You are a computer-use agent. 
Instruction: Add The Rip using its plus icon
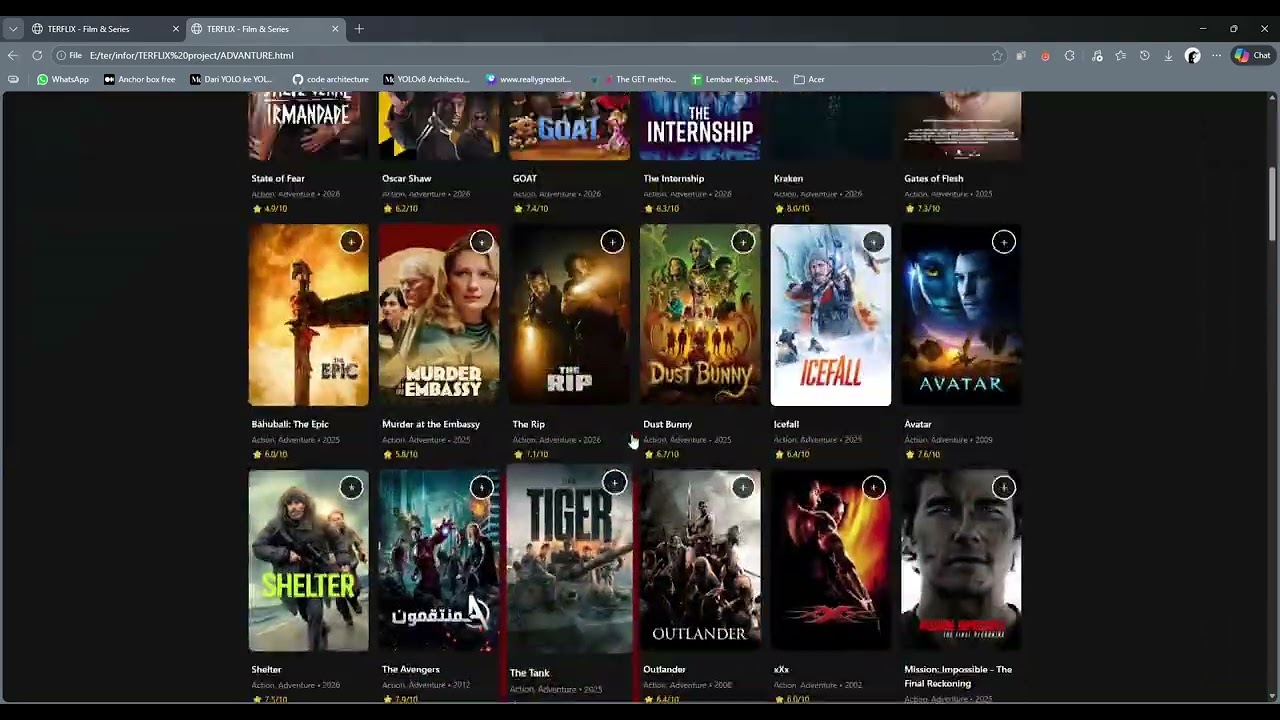[x=612, y=242]
